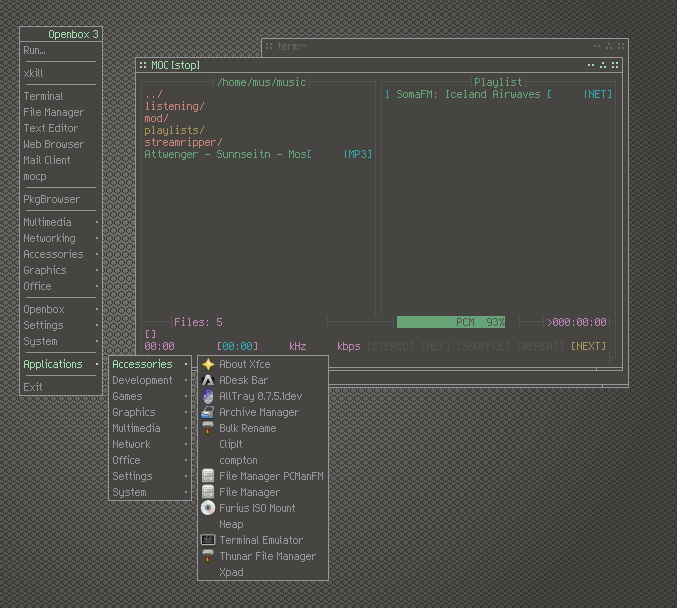Viewport: 677px width, 608px height.
Task: Select parent directory ../ in MOC
Action: pos(153,95)
